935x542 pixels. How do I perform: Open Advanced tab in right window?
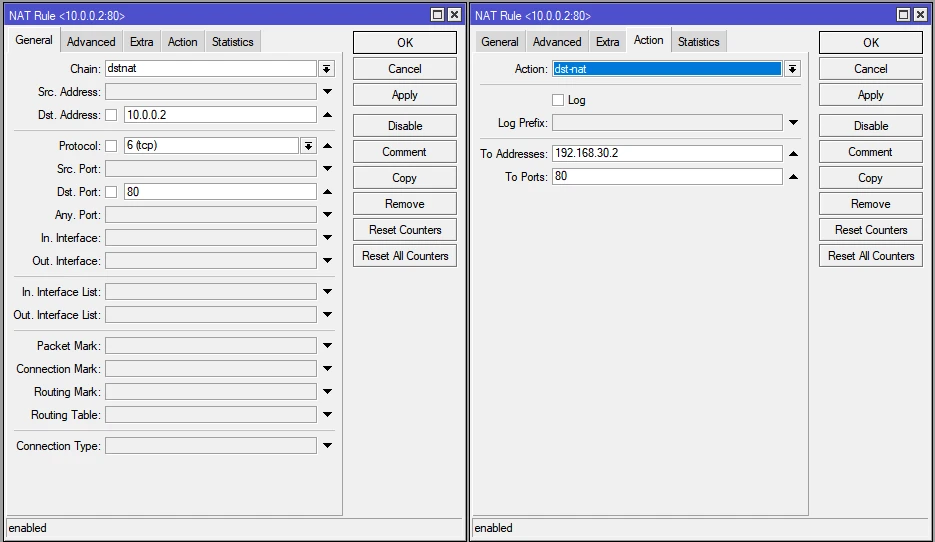click(x=557, y=42)
